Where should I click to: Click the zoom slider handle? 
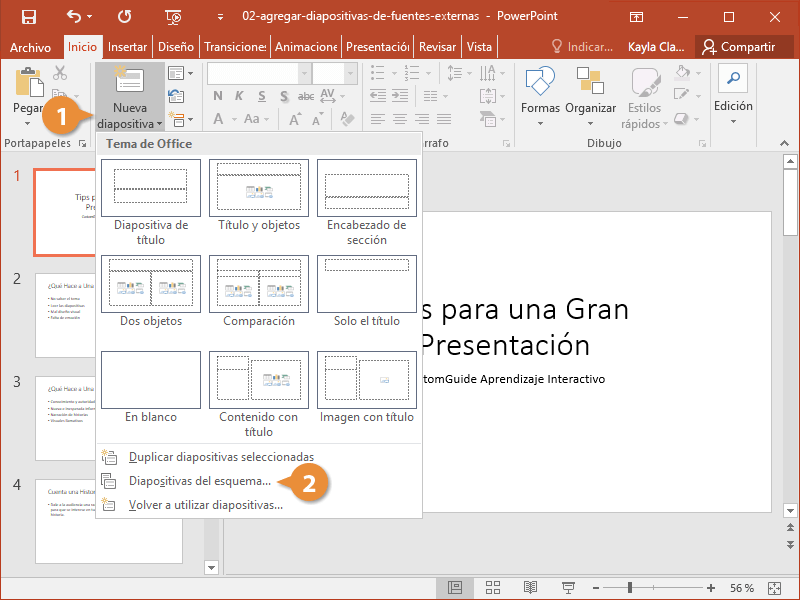pos(630,588)
